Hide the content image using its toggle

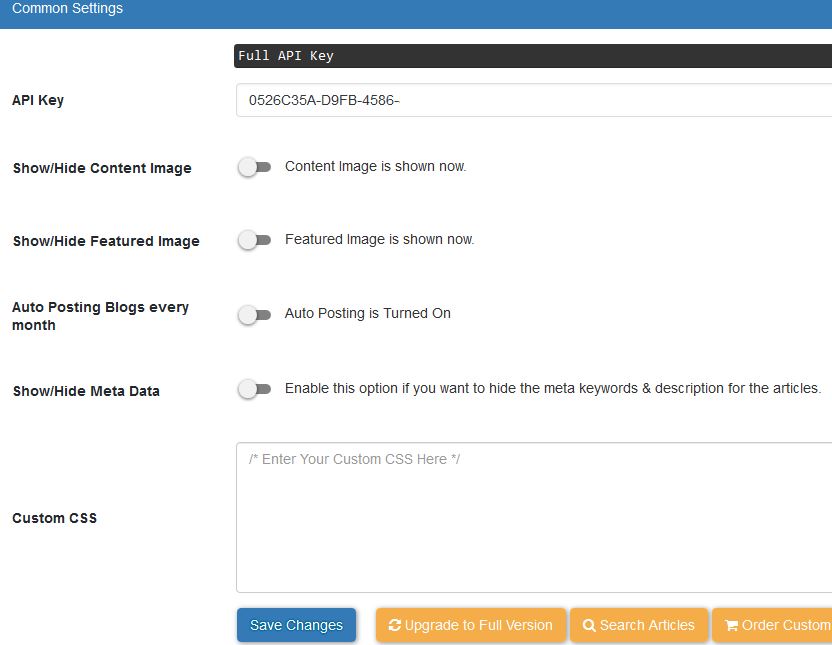[x=254, y=167]
